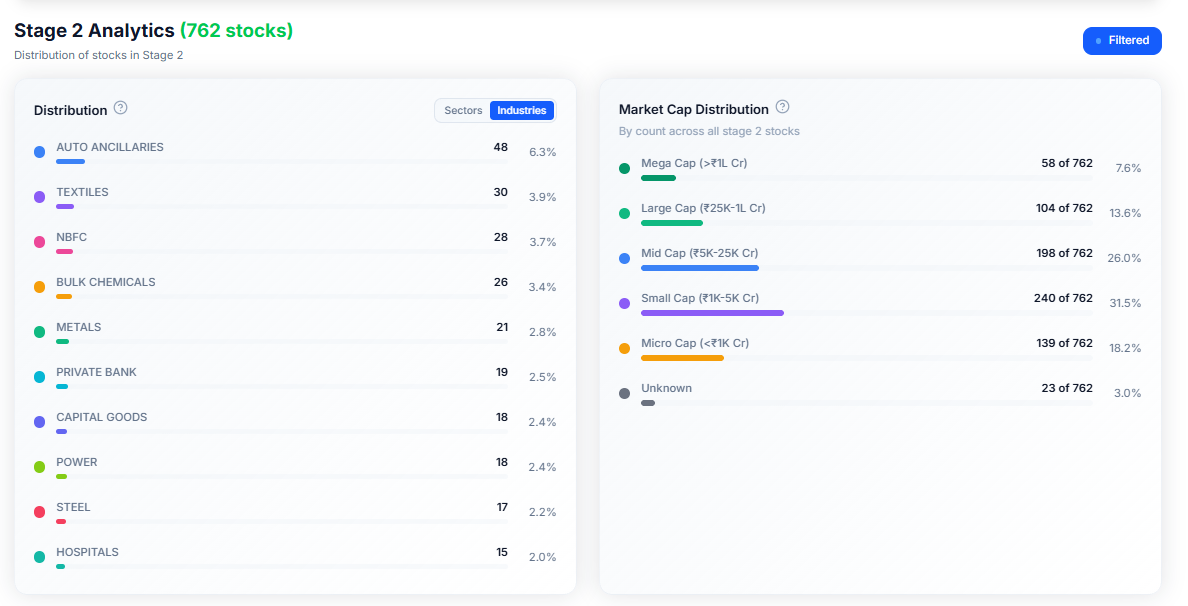The width and height of the screenshot is (1188, 606).
Task: Click the Mega Cap (>₹1L Cr) label
Action: click(x=694, y=163)
